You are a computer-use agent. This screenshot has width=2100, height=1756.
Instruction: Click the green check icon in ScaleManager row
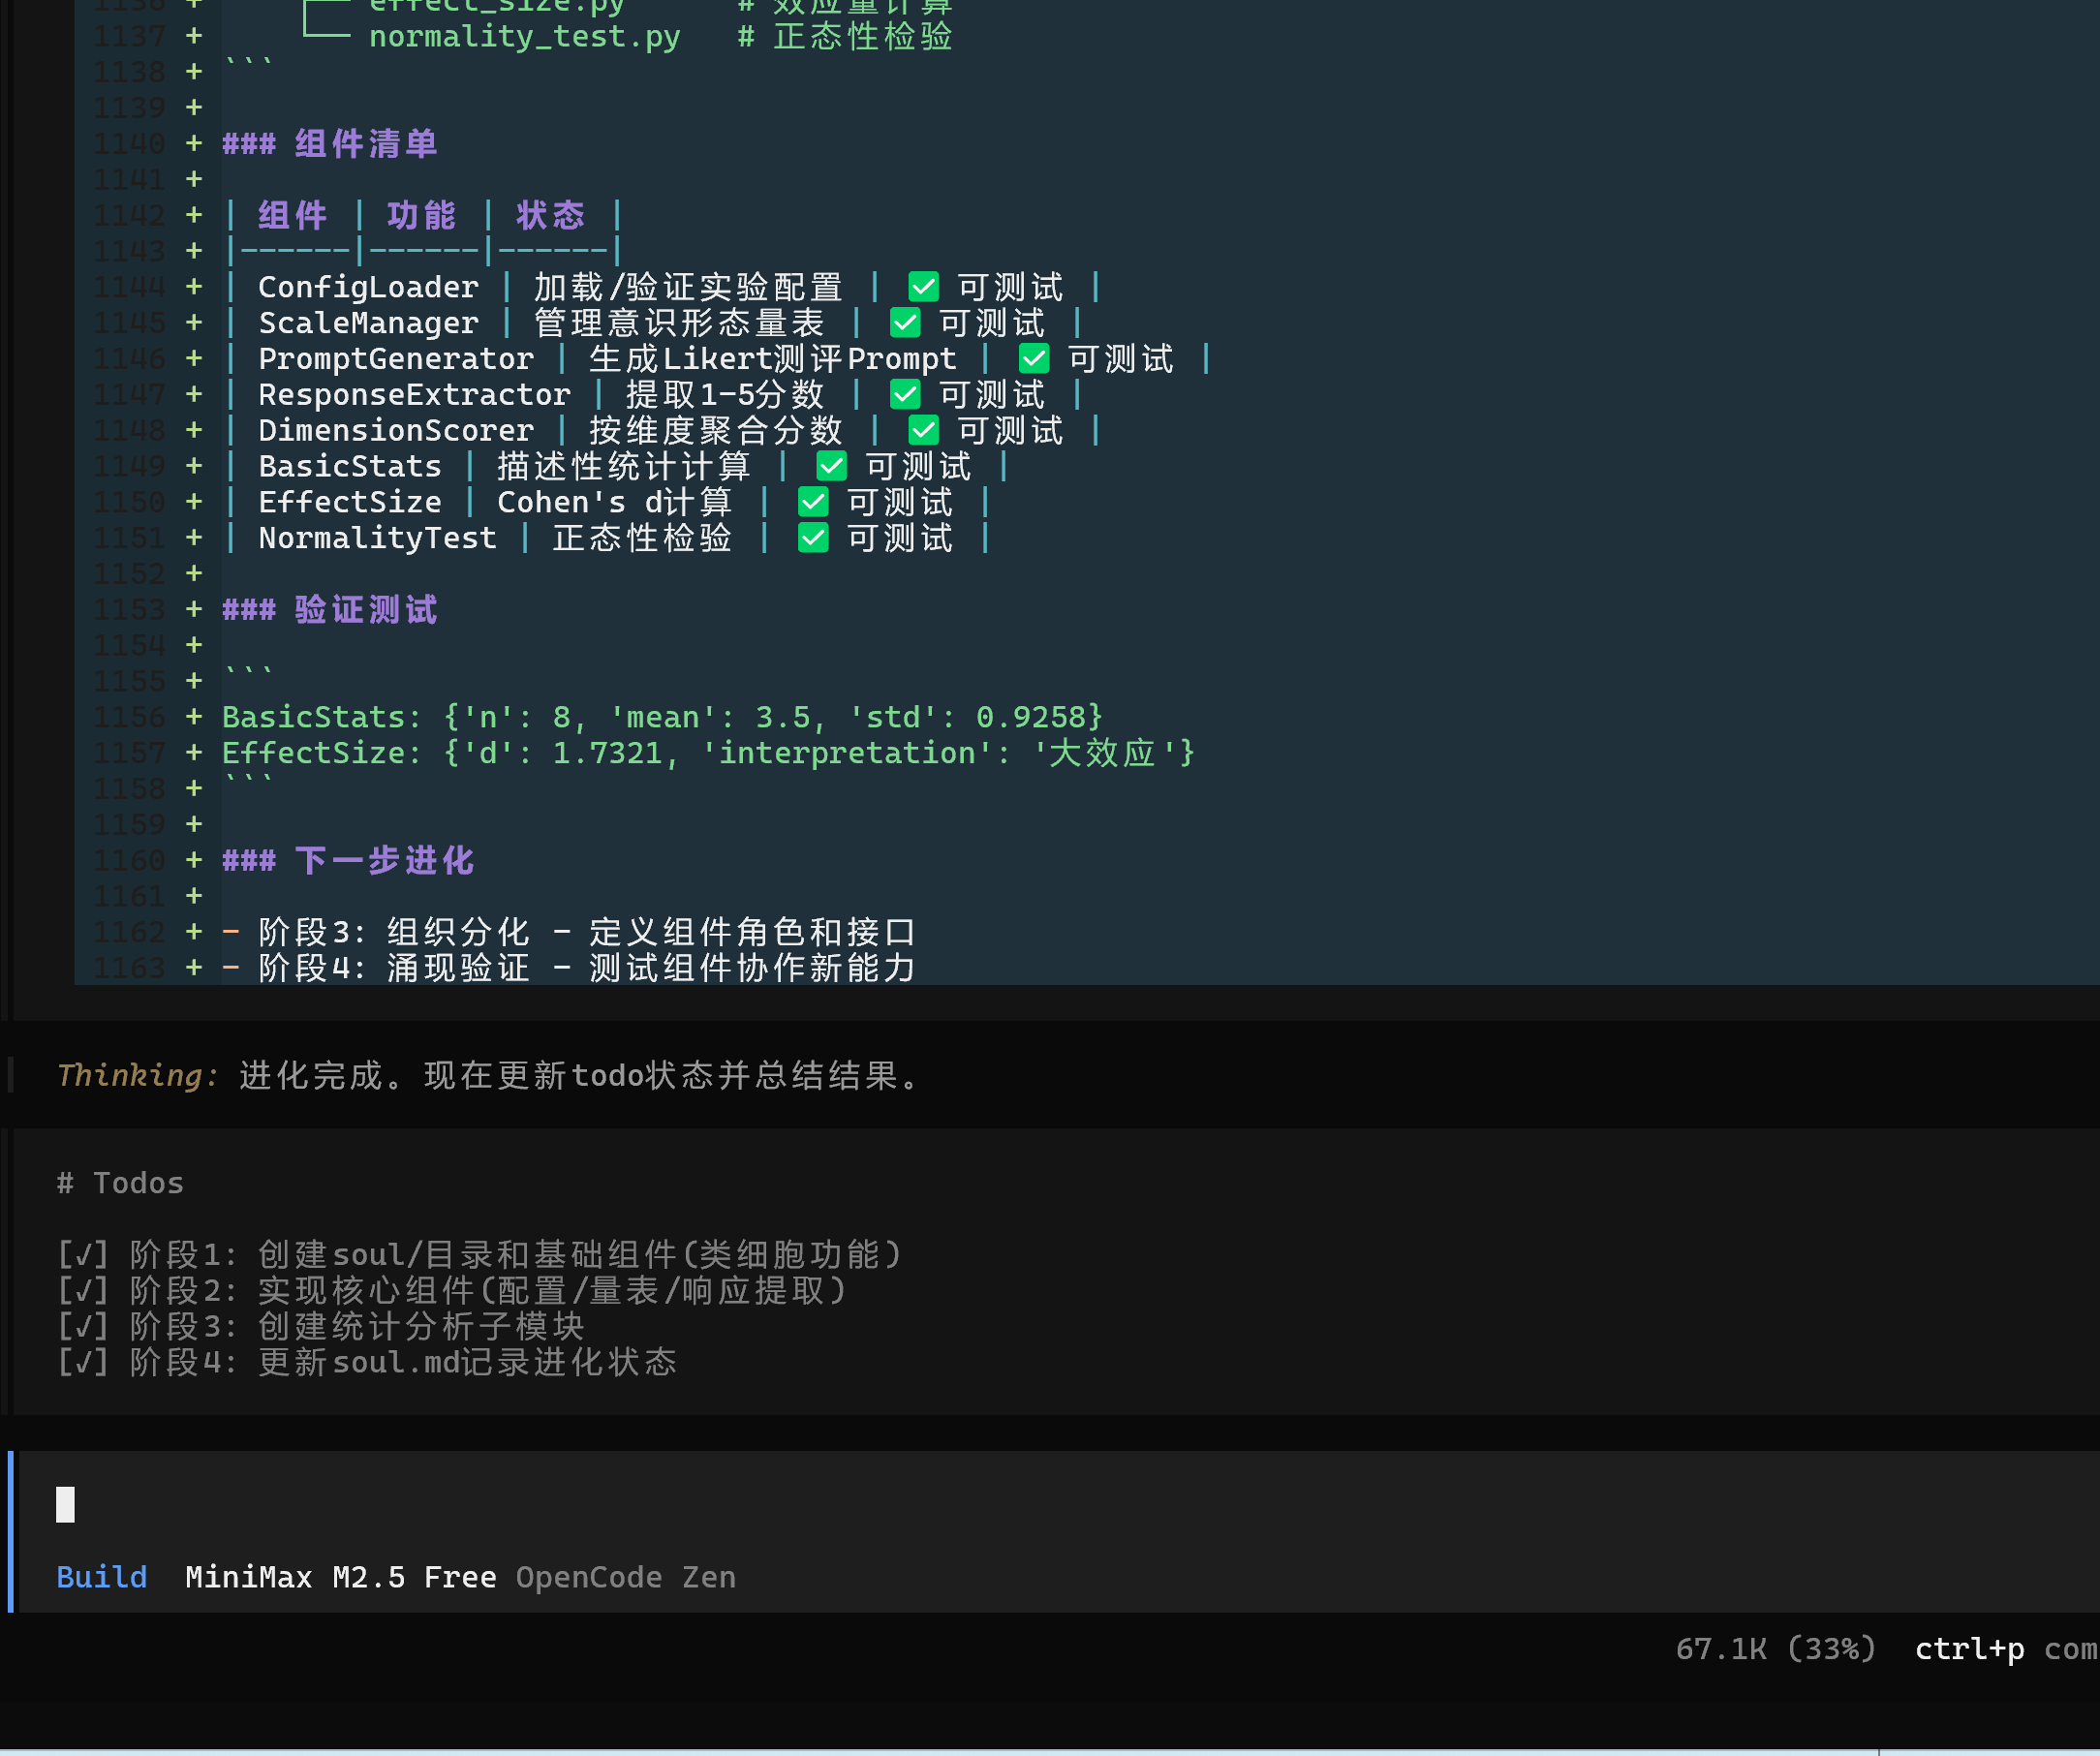[x=905, y=323]
